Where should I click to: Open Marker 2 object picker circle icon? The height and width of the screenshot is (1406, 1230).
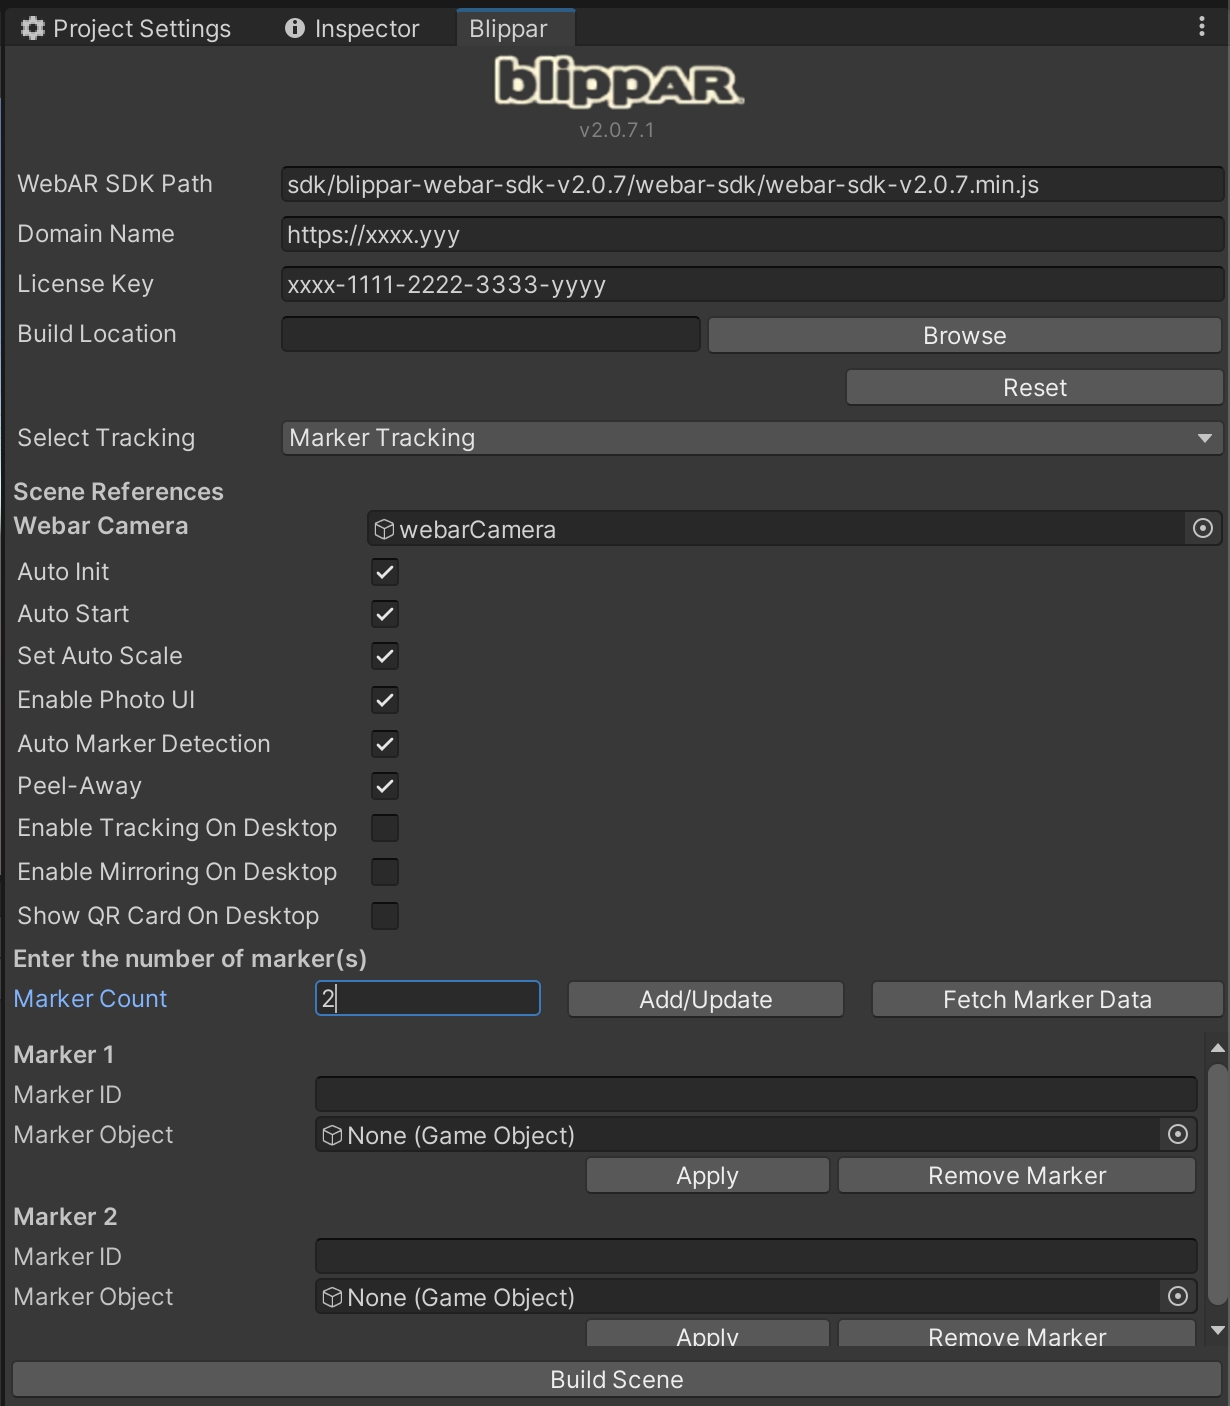pos(1177,1296)
